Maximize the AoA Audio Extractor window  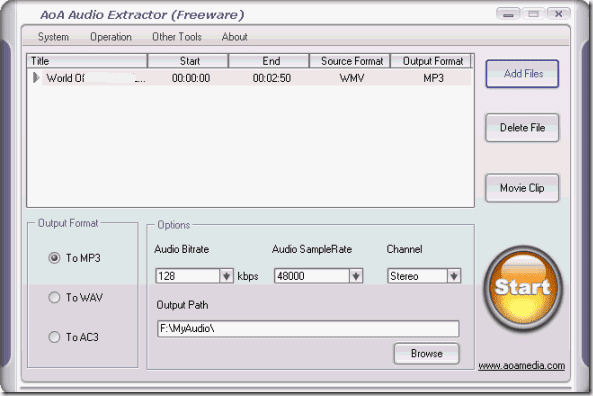(x=533, y=14)
